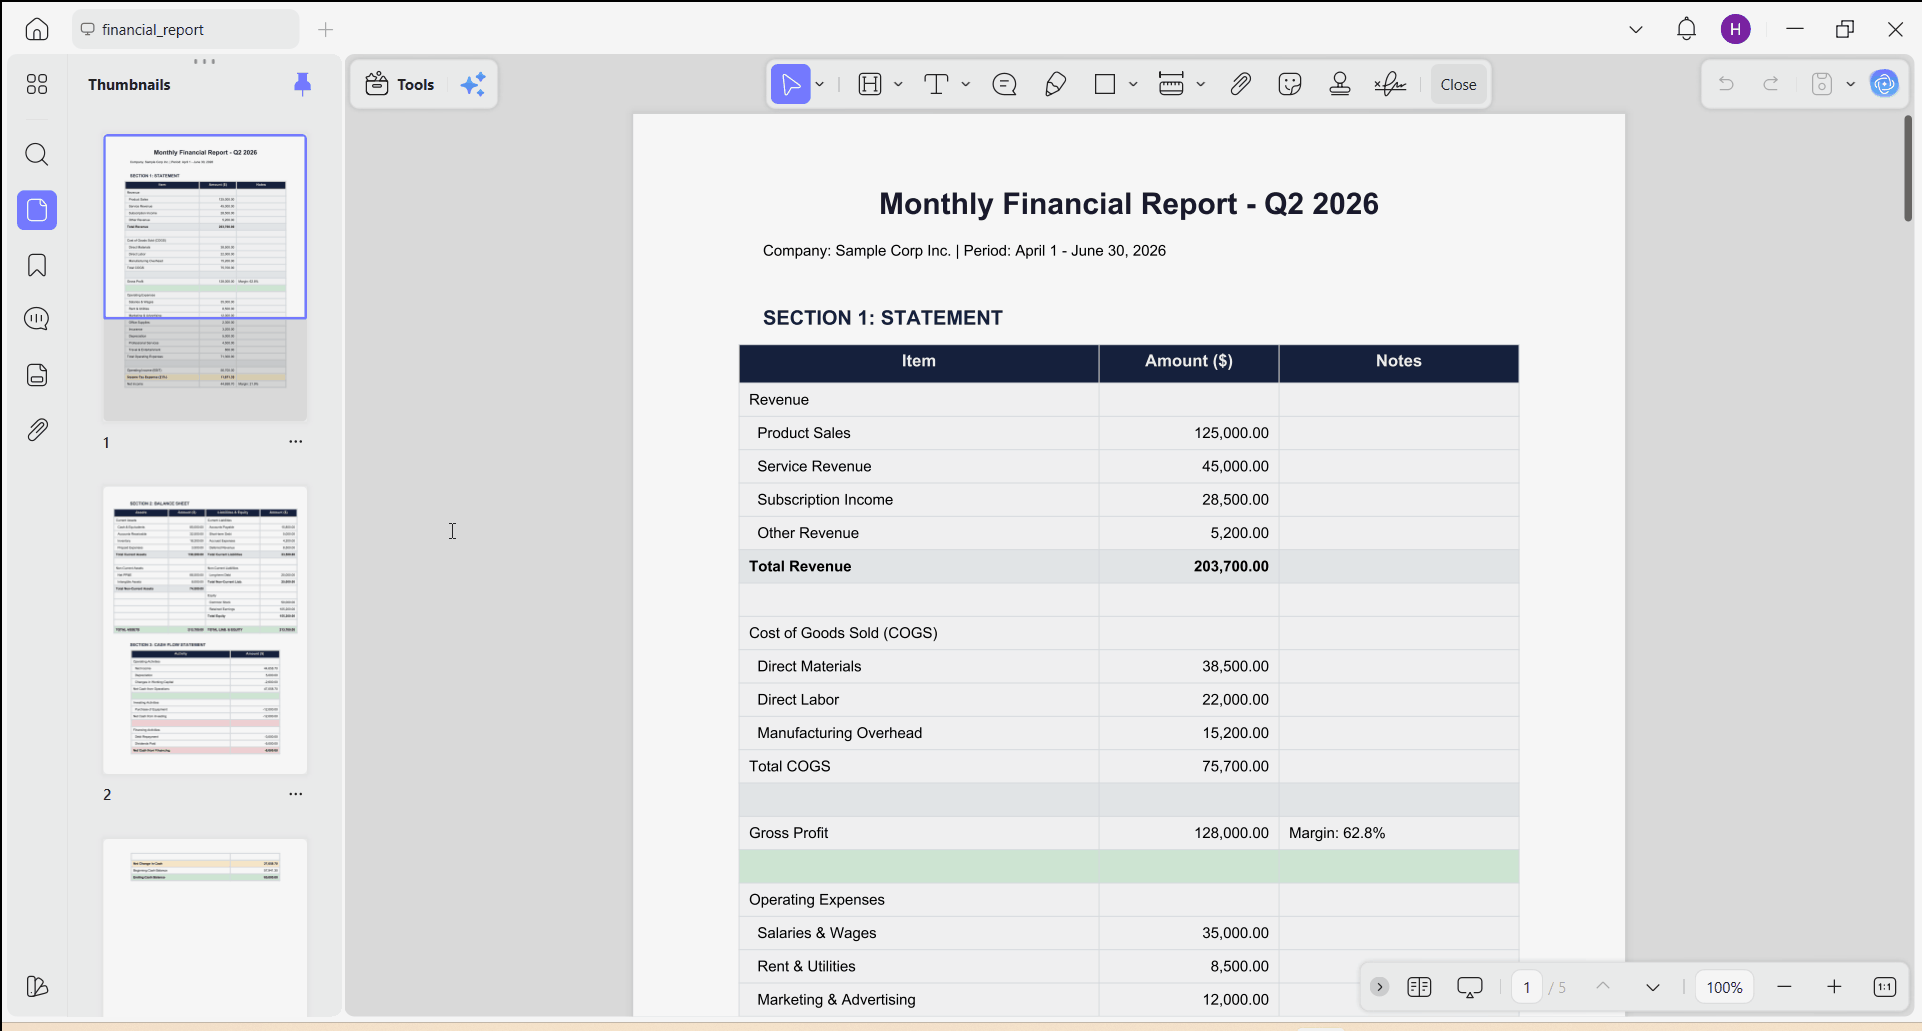Open the Comments panel in sidebar
Viewport: 1922px width, 1031px height.
[37, 319]
